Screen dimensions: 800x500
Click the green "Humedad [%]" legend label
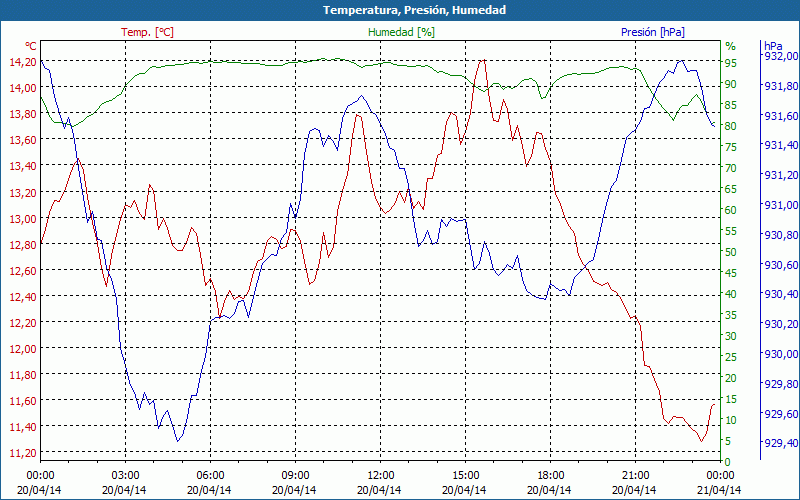(402, 32)
